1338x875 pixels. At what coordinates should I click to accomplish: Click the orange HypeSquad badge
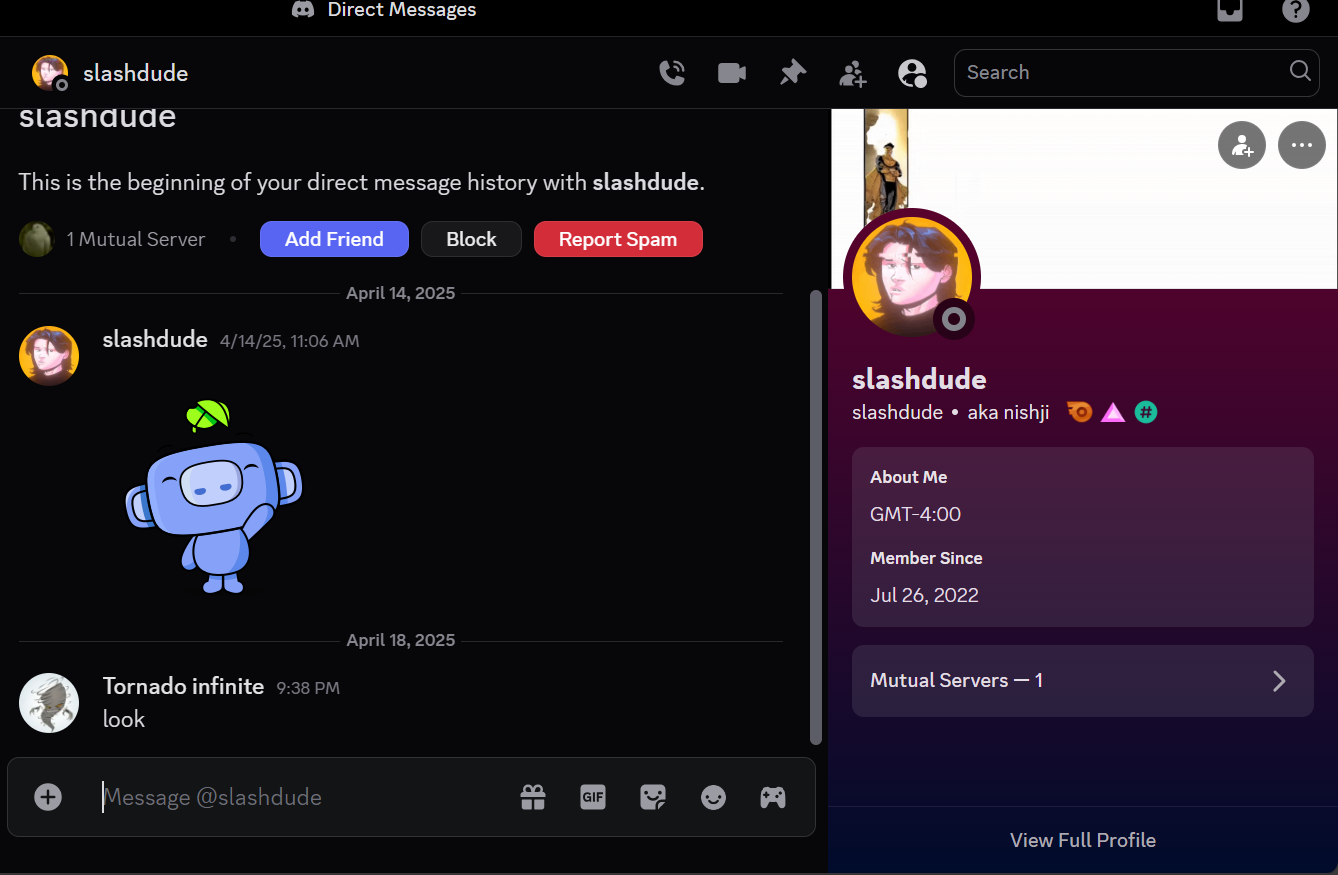(x=1079, y=412)
